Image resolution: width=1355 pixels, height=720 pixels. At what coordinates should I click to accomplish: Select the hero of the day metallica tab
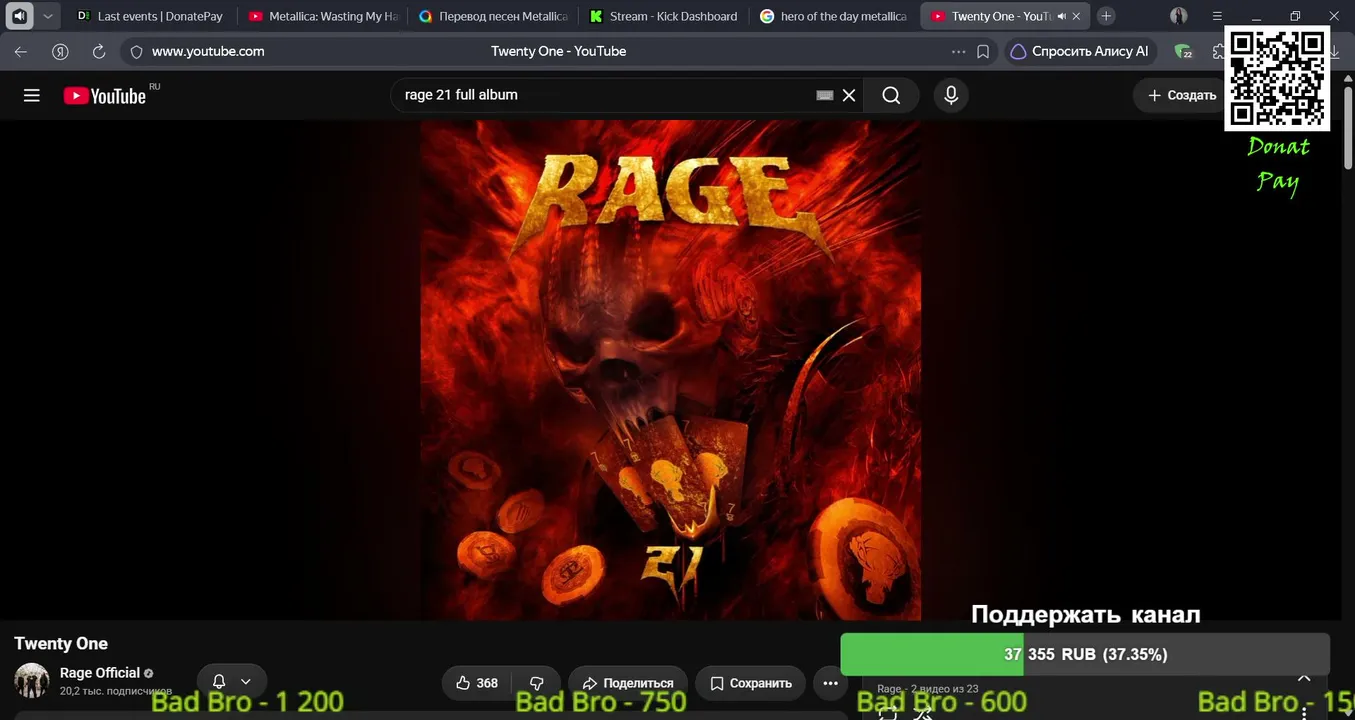[834, 16]
